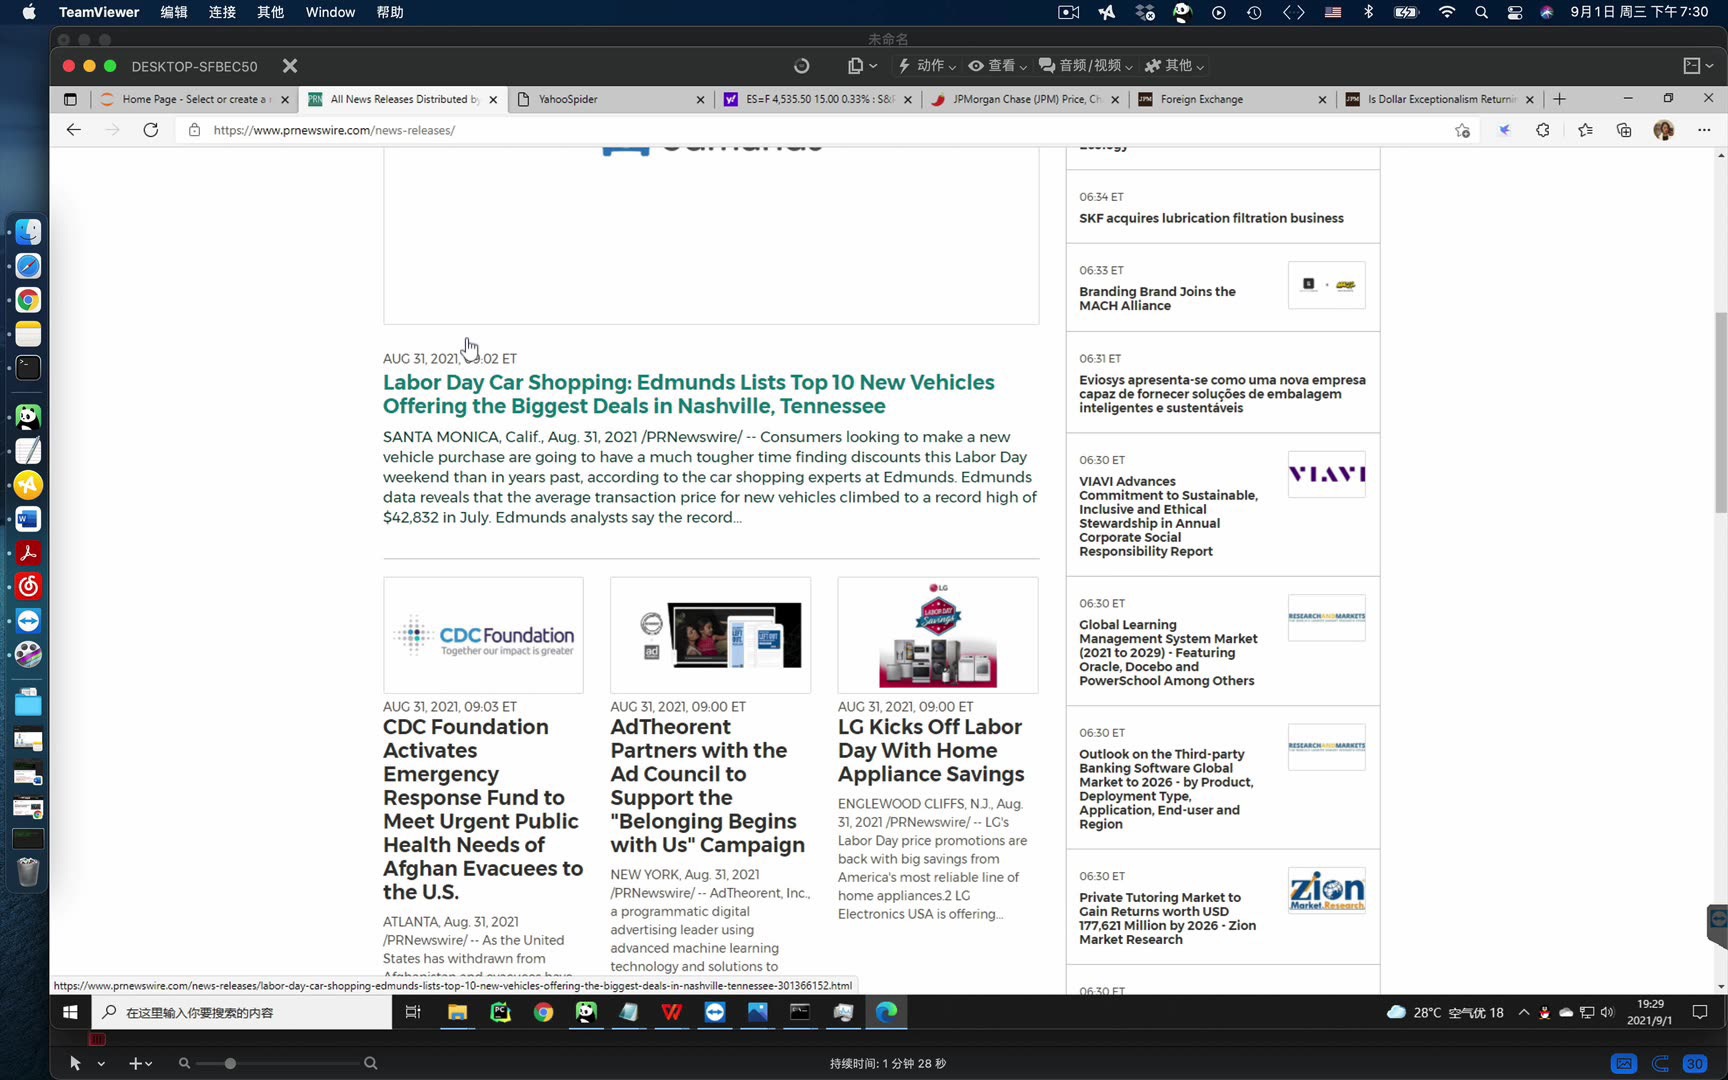Open Microsoft Word in macOS dock
This screenshot has width=1728, height=1080.
tap(28, 519)
